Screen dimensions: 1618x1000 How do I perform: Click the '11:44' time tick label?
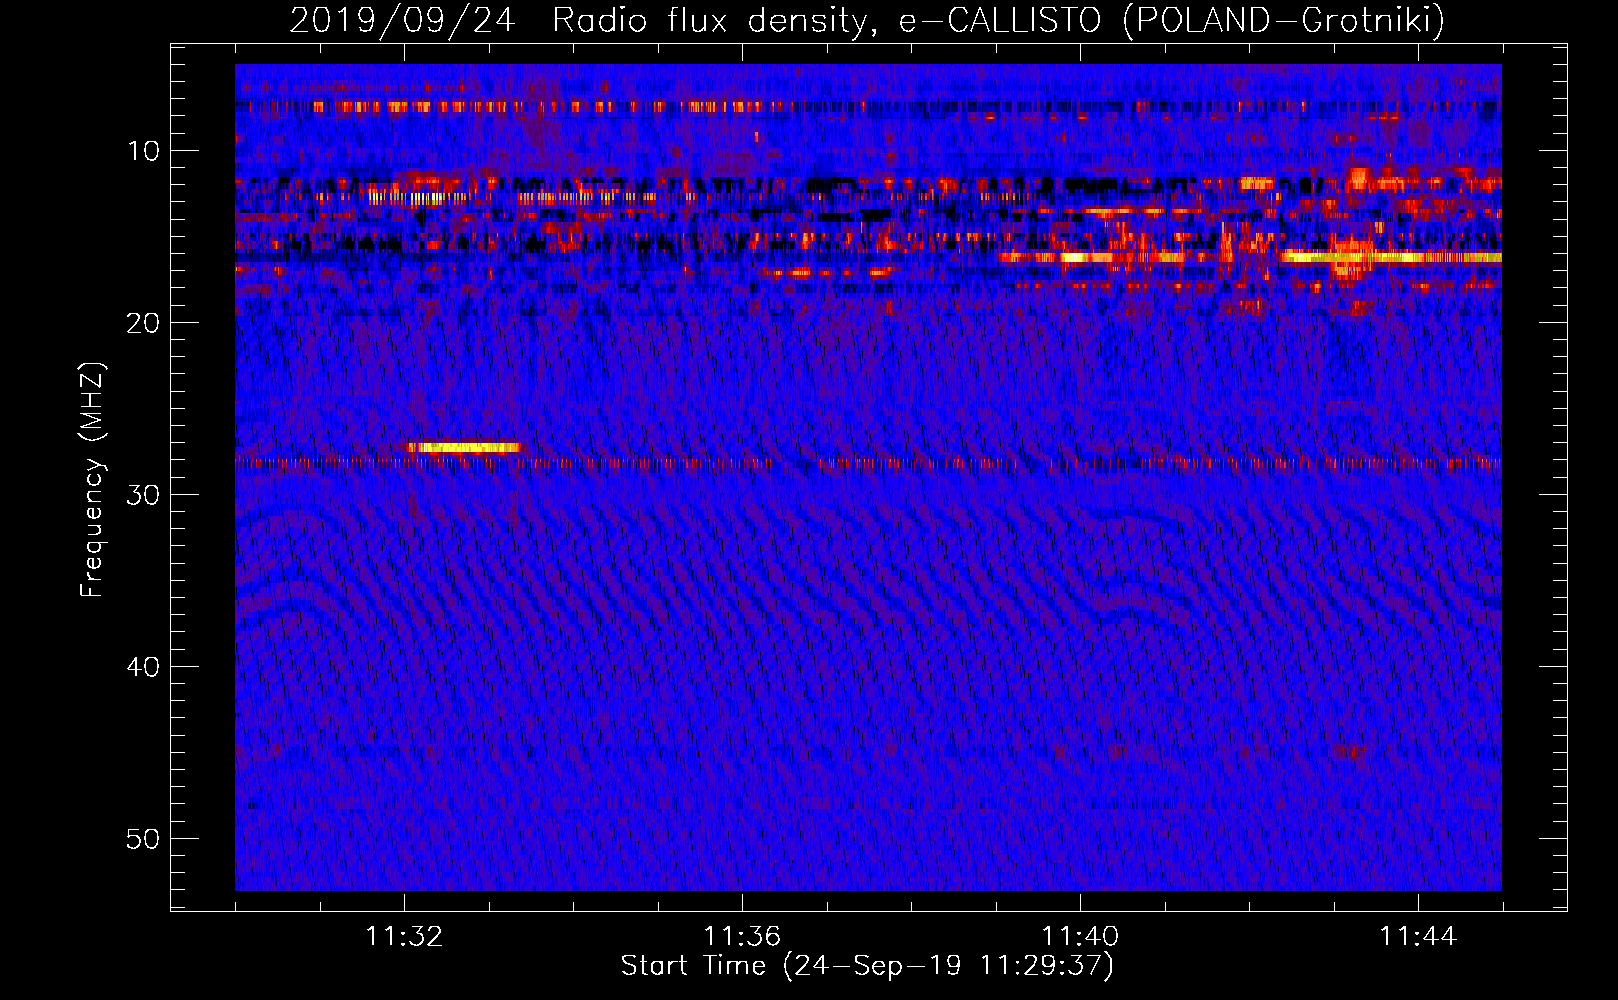coord(1418,937)
